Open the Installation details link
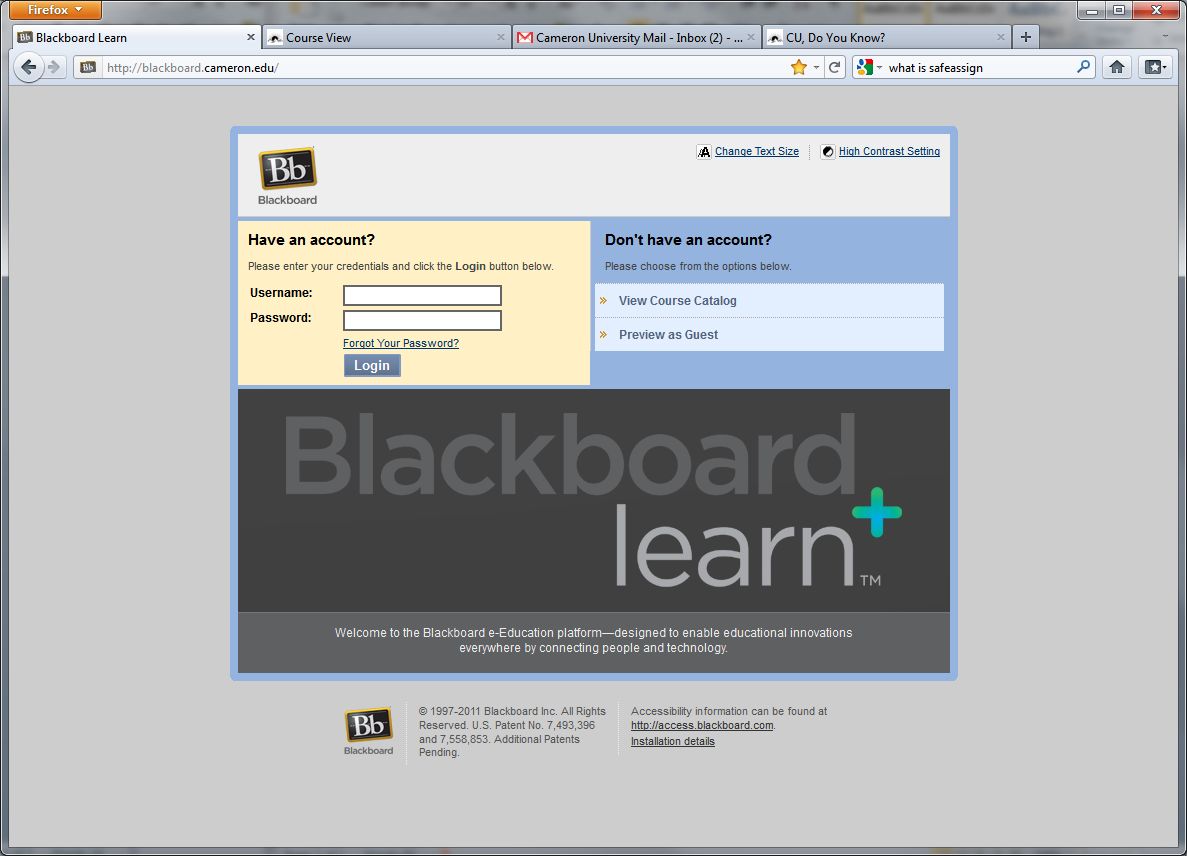The image size is (1187, 856). [672, 742]
